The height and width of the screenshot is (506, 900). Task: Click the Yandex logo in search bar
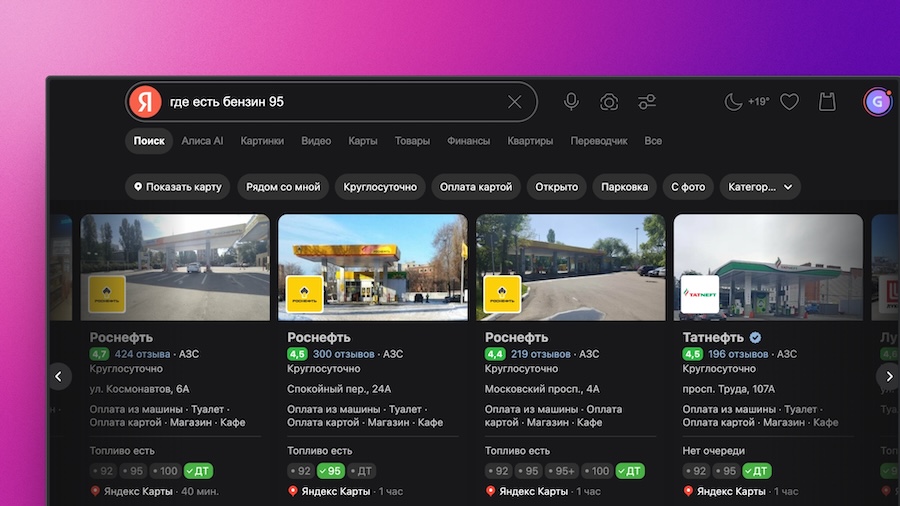145,102
